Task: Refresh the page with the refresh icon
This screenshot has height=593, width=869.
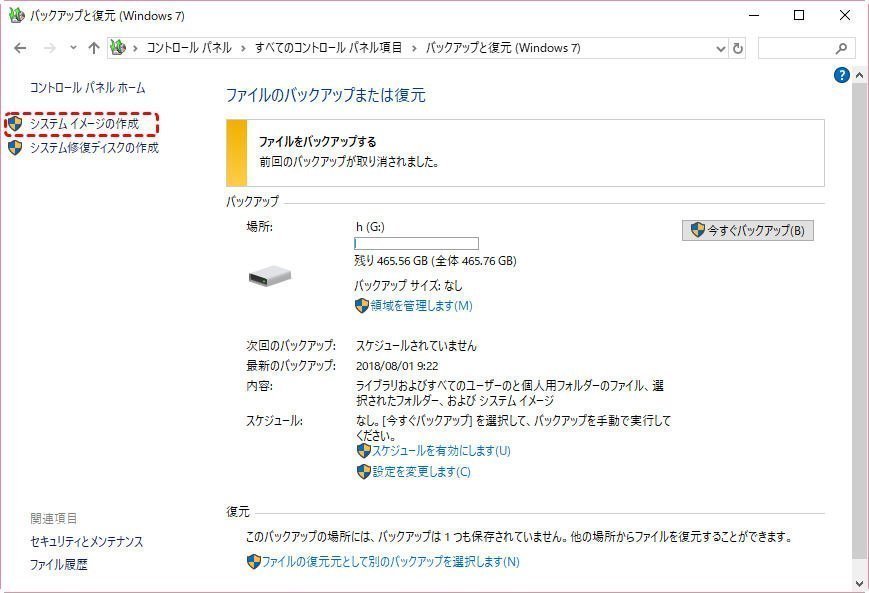Action: coord(738,49)
